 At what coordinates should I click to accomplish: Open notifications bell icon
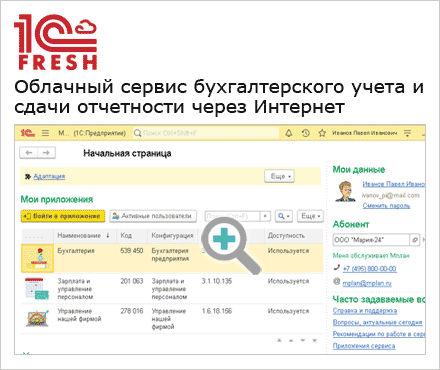click(x=289, y=133)
